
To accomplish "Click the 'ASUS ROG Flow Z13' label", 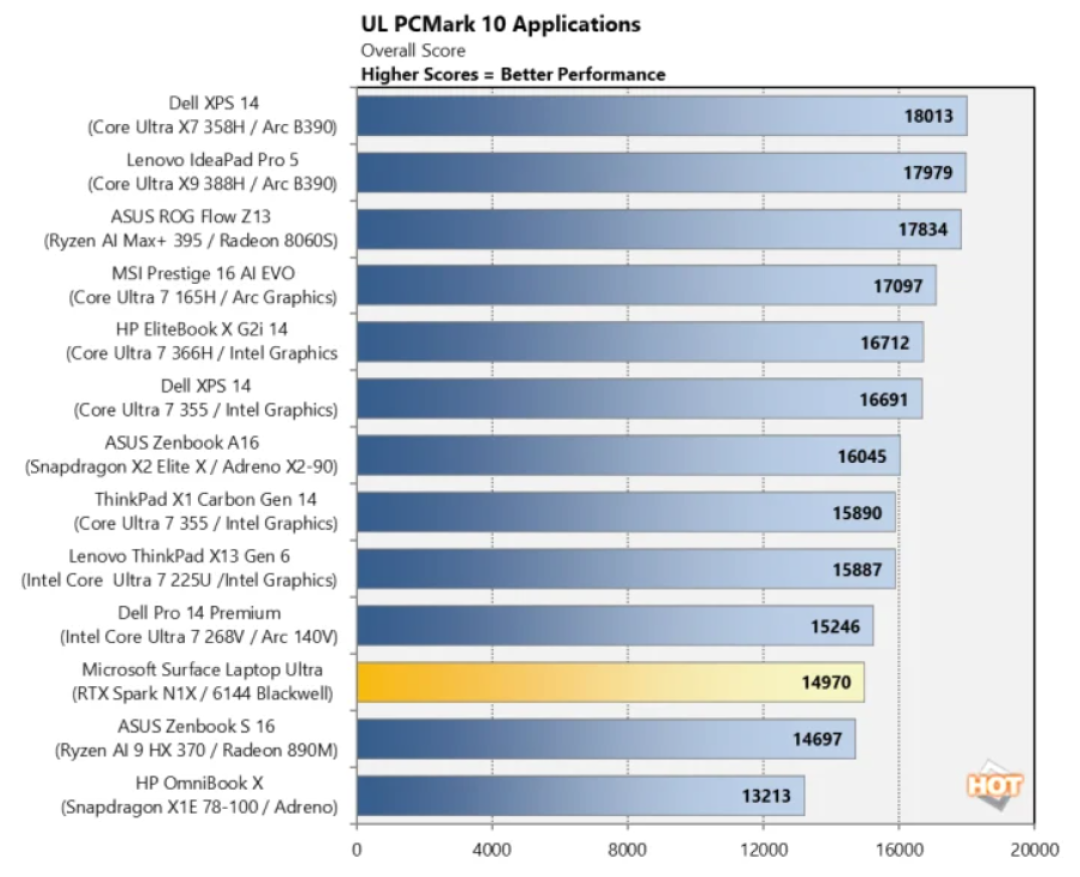I will [x=191, y=216].
